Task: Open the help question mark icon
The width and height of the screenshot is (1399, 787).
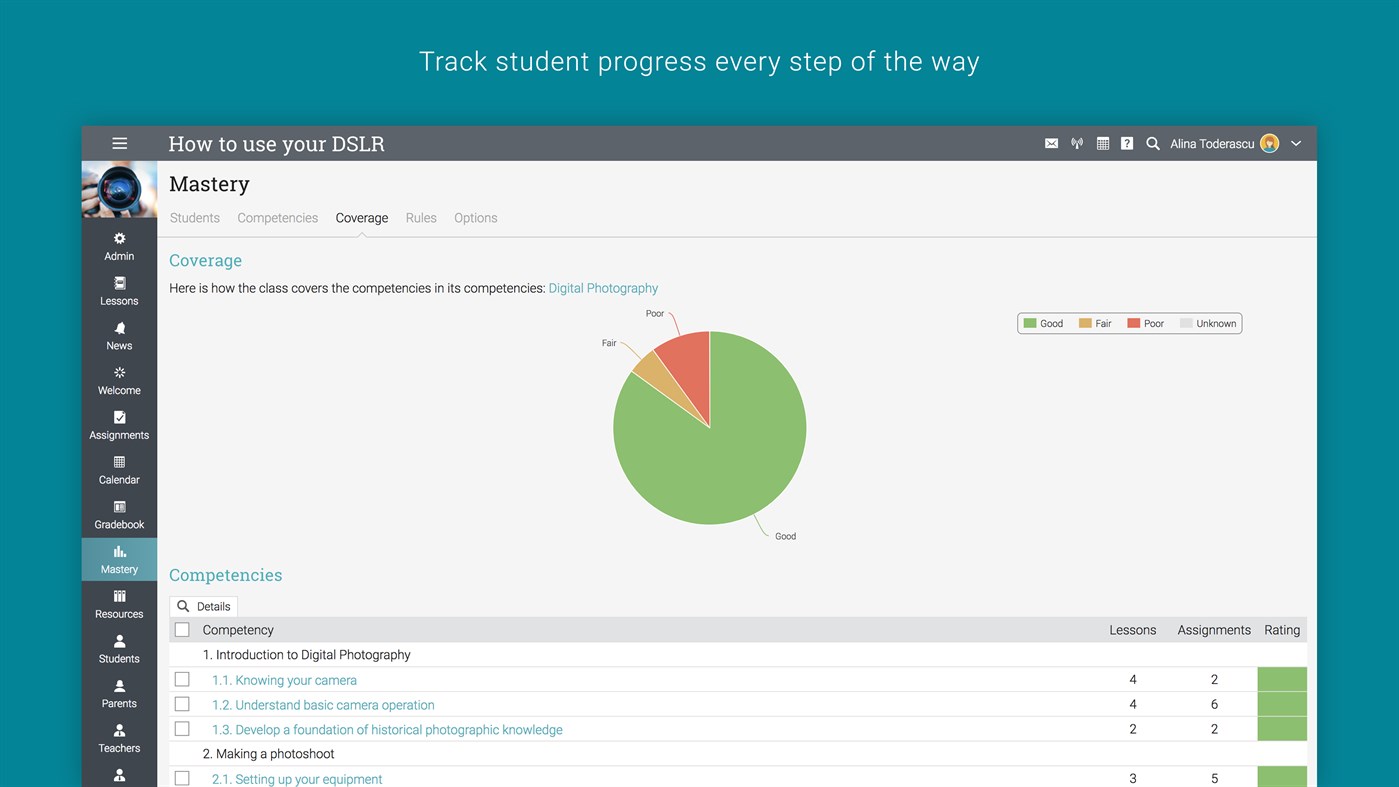Action: (1127, 144)
